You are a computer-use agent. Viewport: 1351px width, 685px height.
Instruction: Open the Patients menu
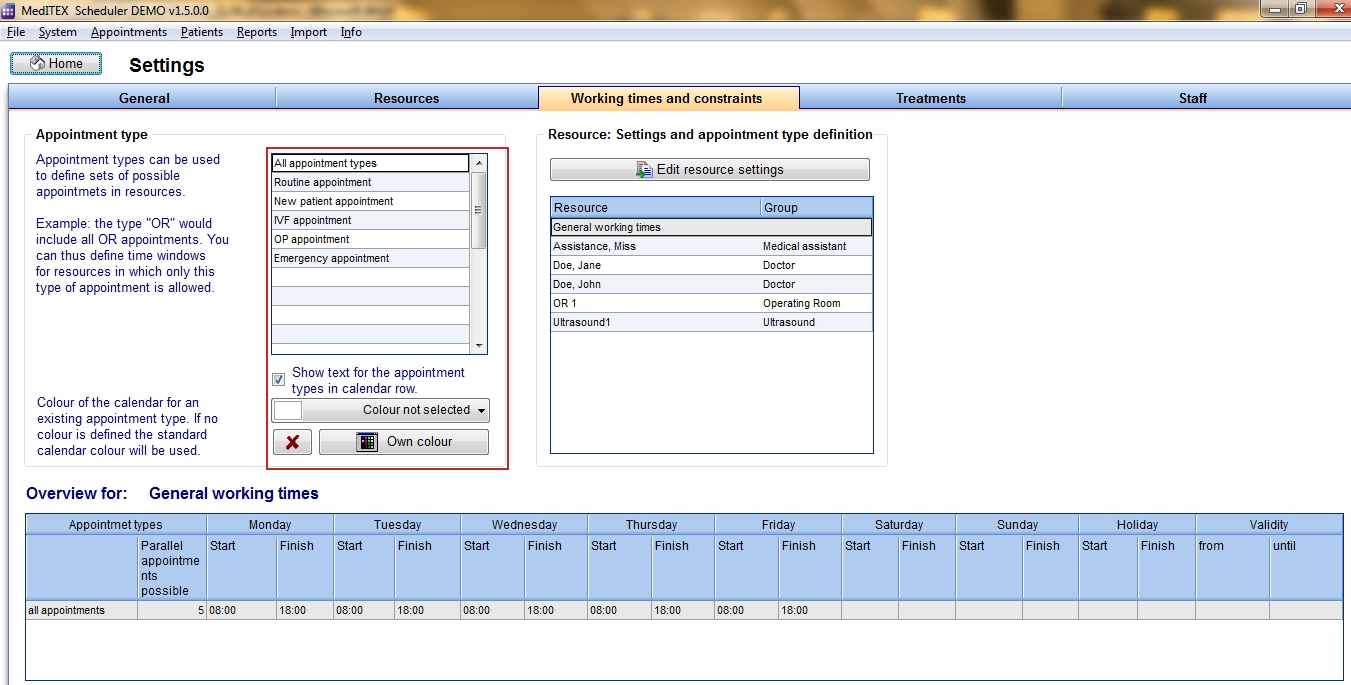202,32
